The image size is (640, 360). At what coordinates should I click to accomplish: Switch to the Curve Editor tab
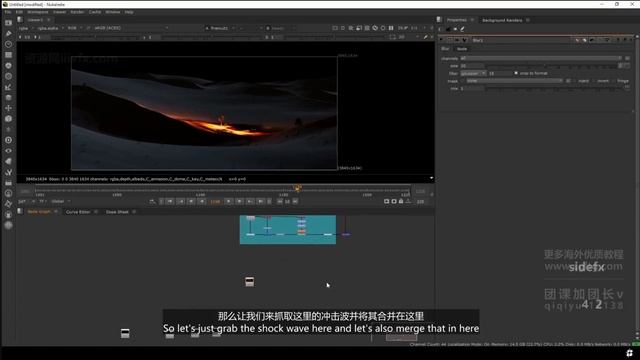click(x=78, y=212)
